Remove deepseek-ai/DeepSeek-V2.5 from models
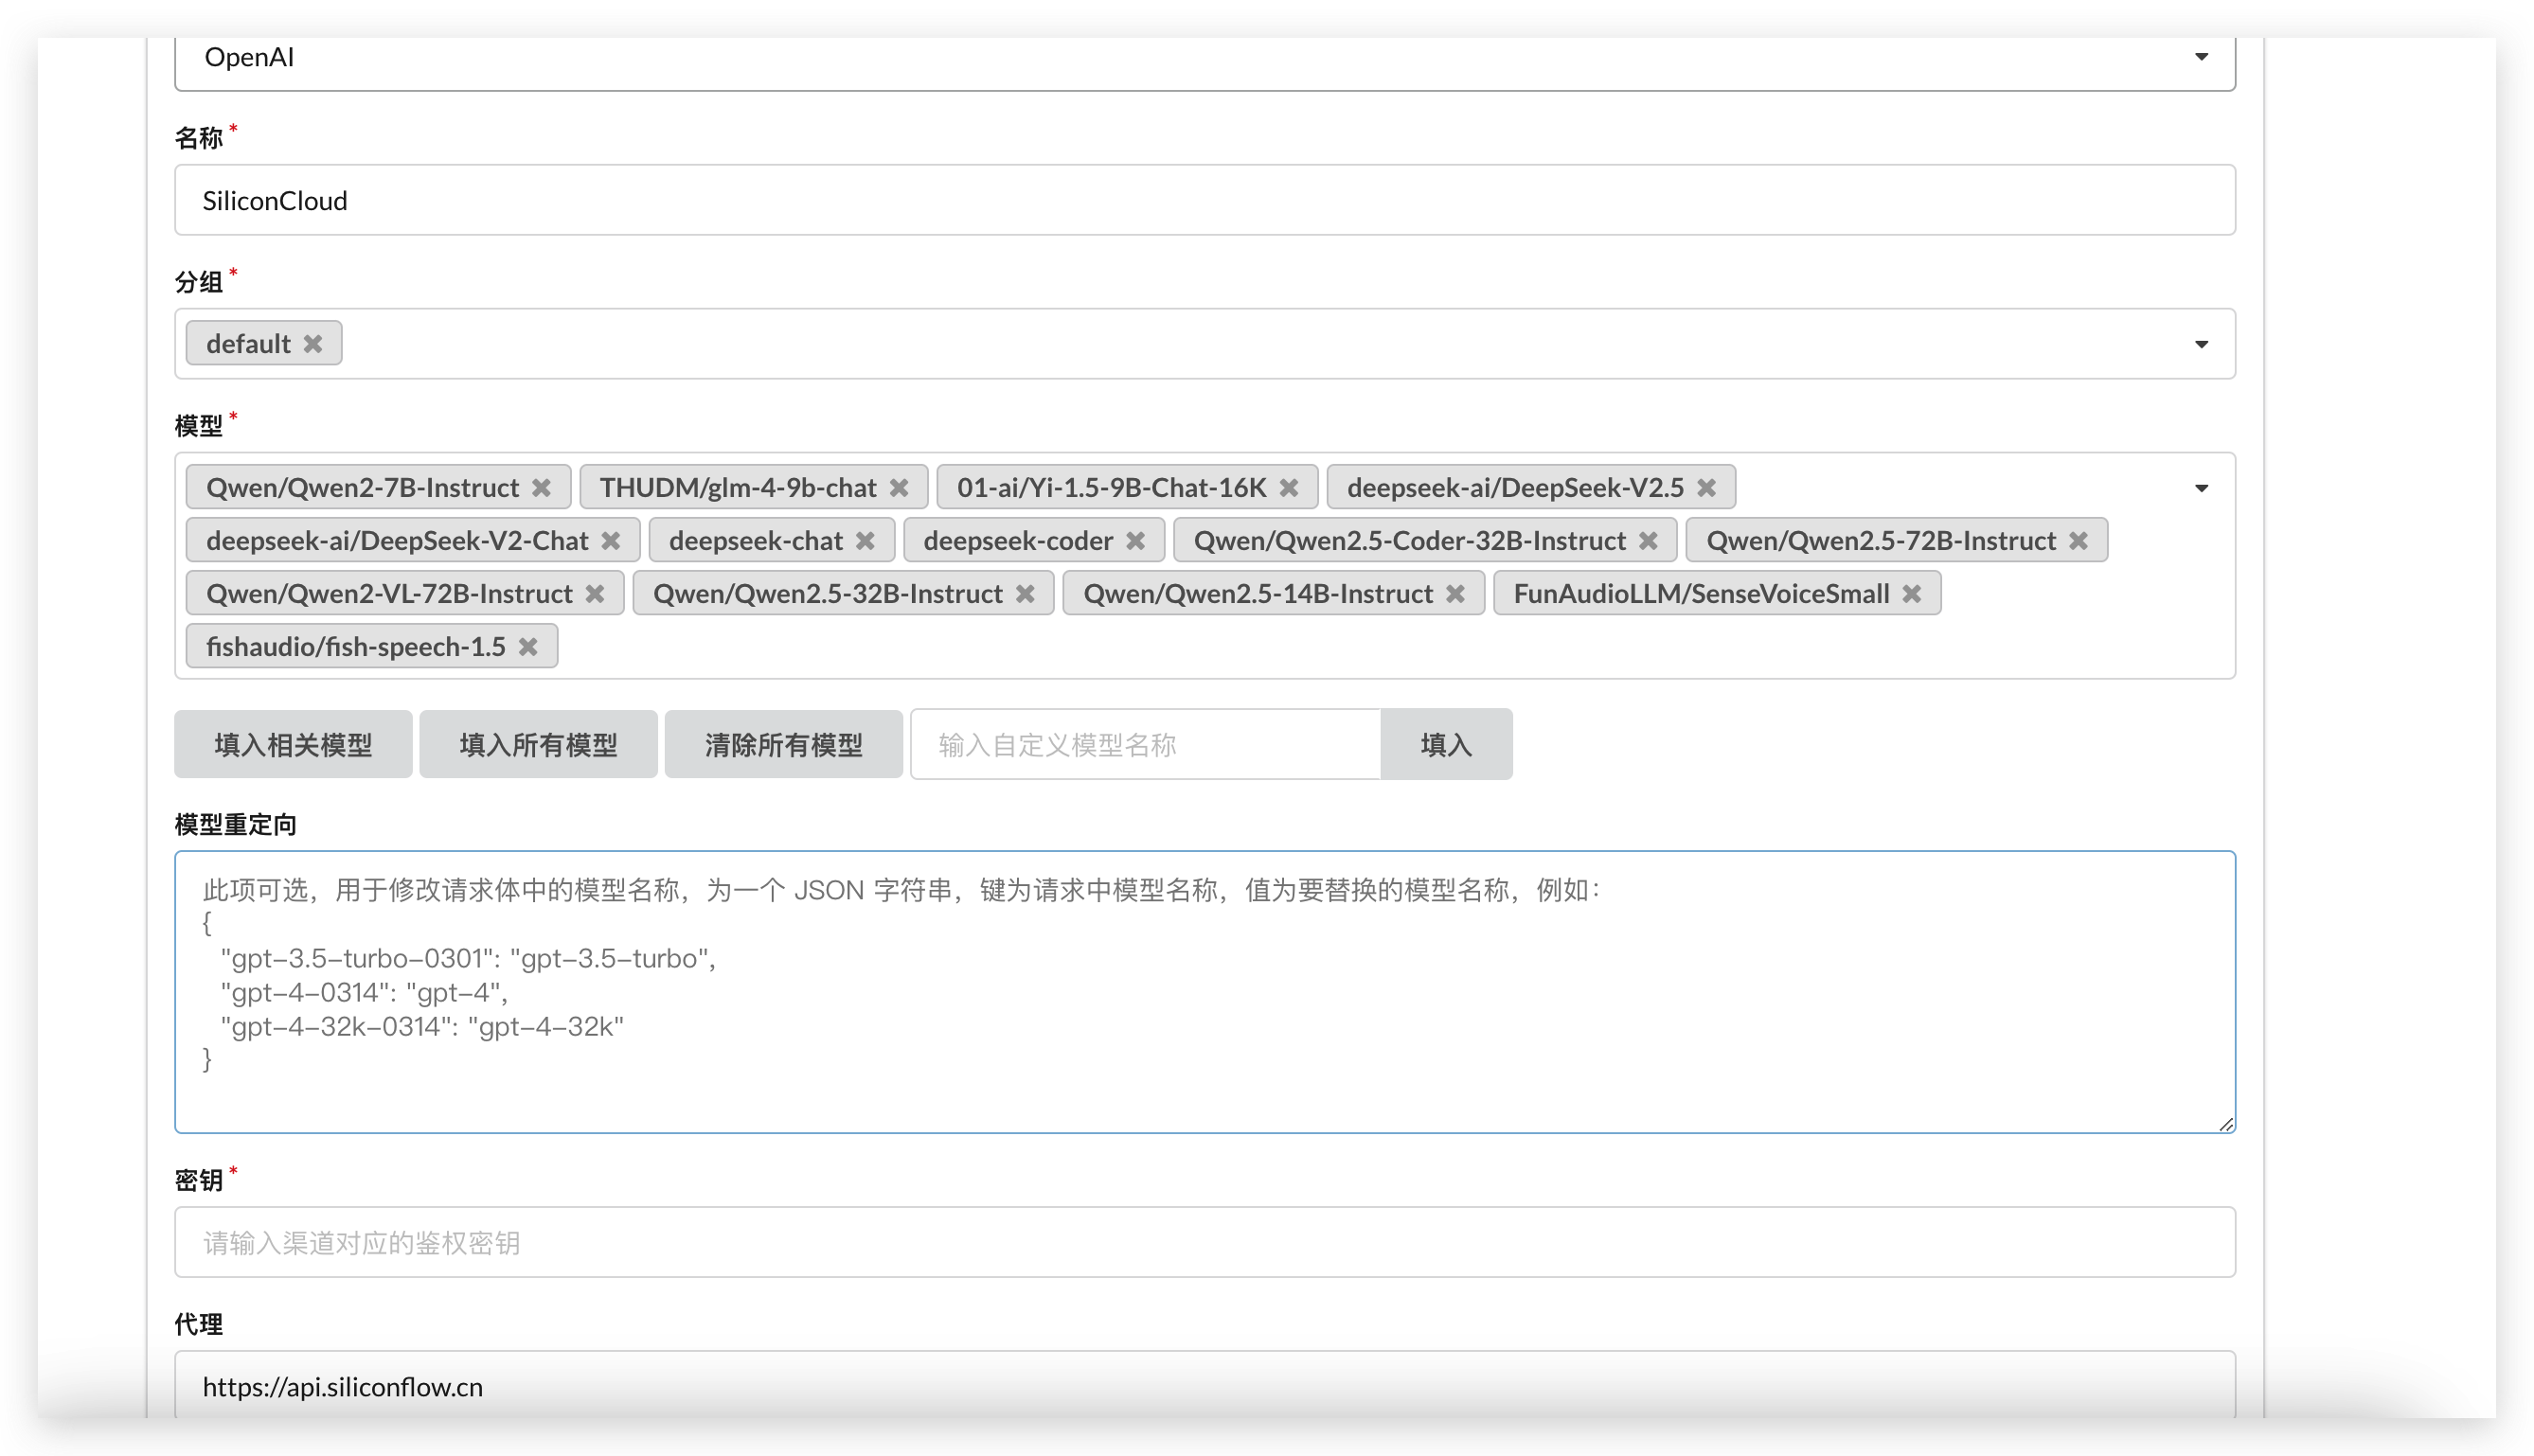This screenshot has height=1456, width=2534. 1706,488
